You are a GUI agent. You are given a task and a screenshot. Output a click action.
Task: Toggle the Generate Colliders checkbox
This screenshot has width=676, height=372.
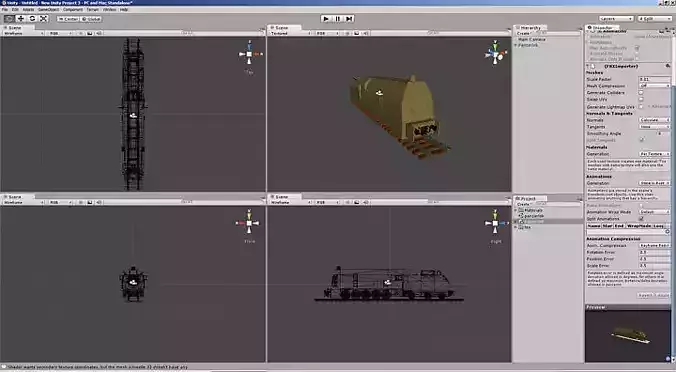(641, 93)
